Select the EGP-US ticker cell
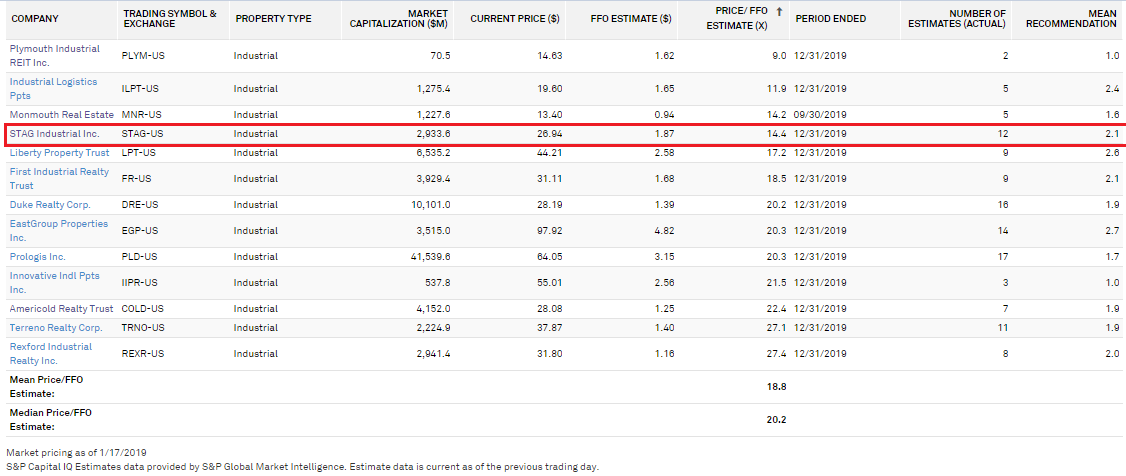Image resolution: width=1126 pixels, height=476 pixels. tap(140, 230)
